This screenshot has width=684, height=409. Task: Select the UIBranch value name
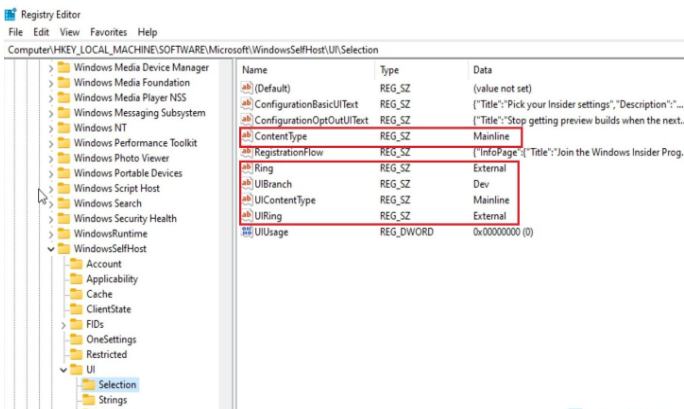click(x=273, y=184)
